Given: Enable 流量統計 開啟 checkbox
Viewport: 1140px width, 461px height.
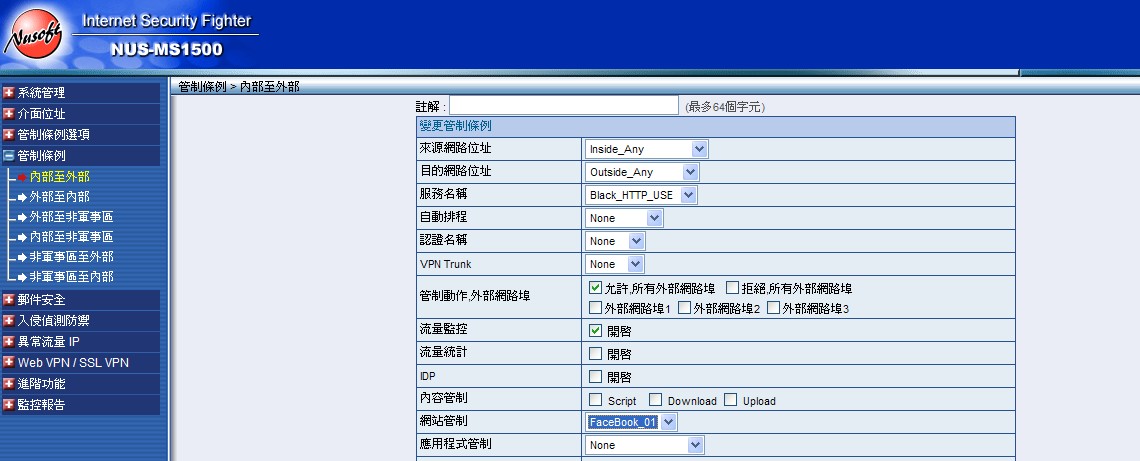Looking at the screenshot, I should click(595, 353).
